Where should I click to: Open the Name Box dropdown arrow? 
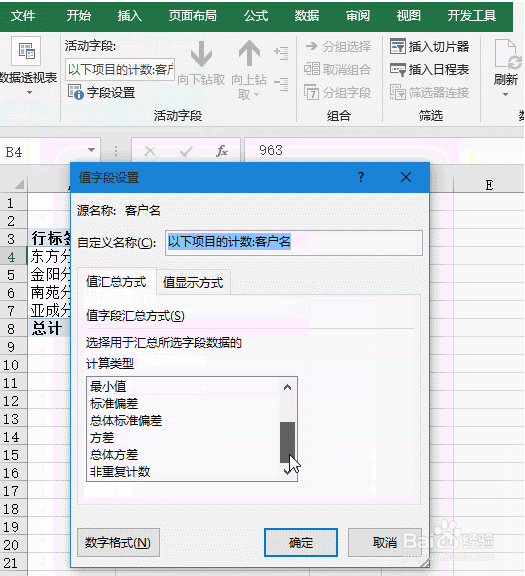[91, 150]
